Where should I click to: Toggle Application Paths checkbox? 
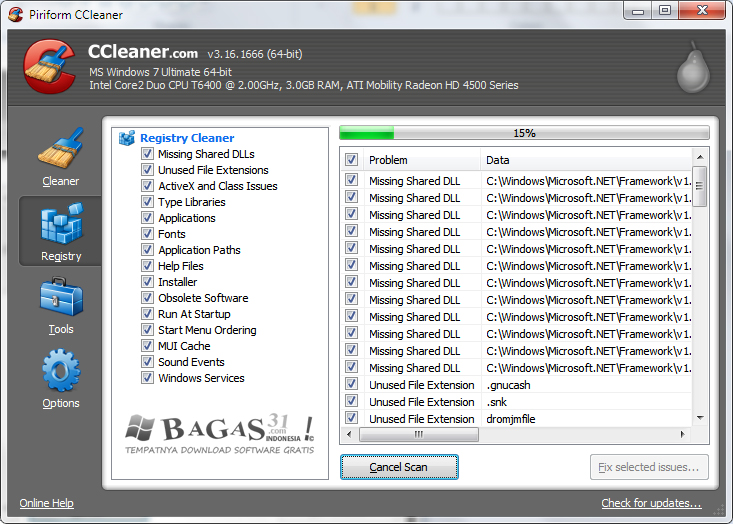pyautogui.click(x=147, y=250)
